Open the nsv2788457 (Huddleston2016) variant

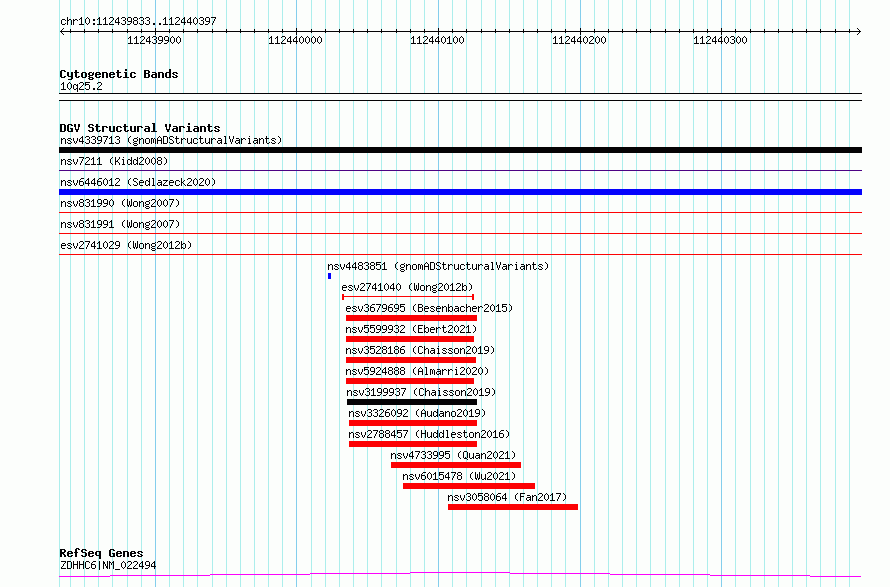[x=429, y=434]
